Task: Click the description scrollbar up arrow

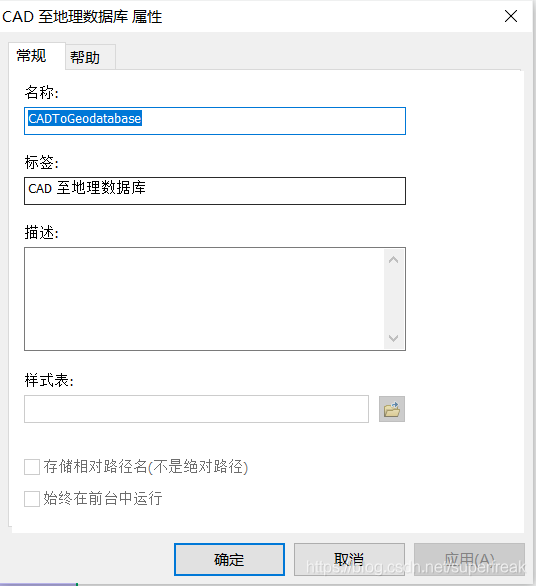Action: [x=393, y=260]
